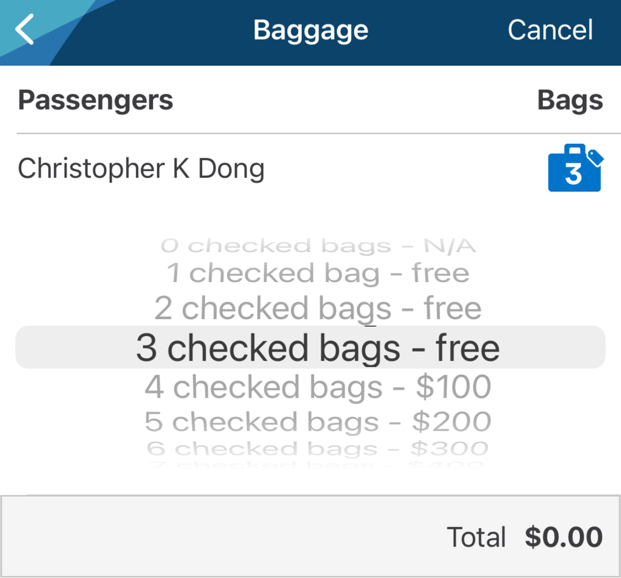Select 5 checked bags - $200 option
Viewport: 621px width, 578px height.
pyautogui.click(x=317, y=421)
